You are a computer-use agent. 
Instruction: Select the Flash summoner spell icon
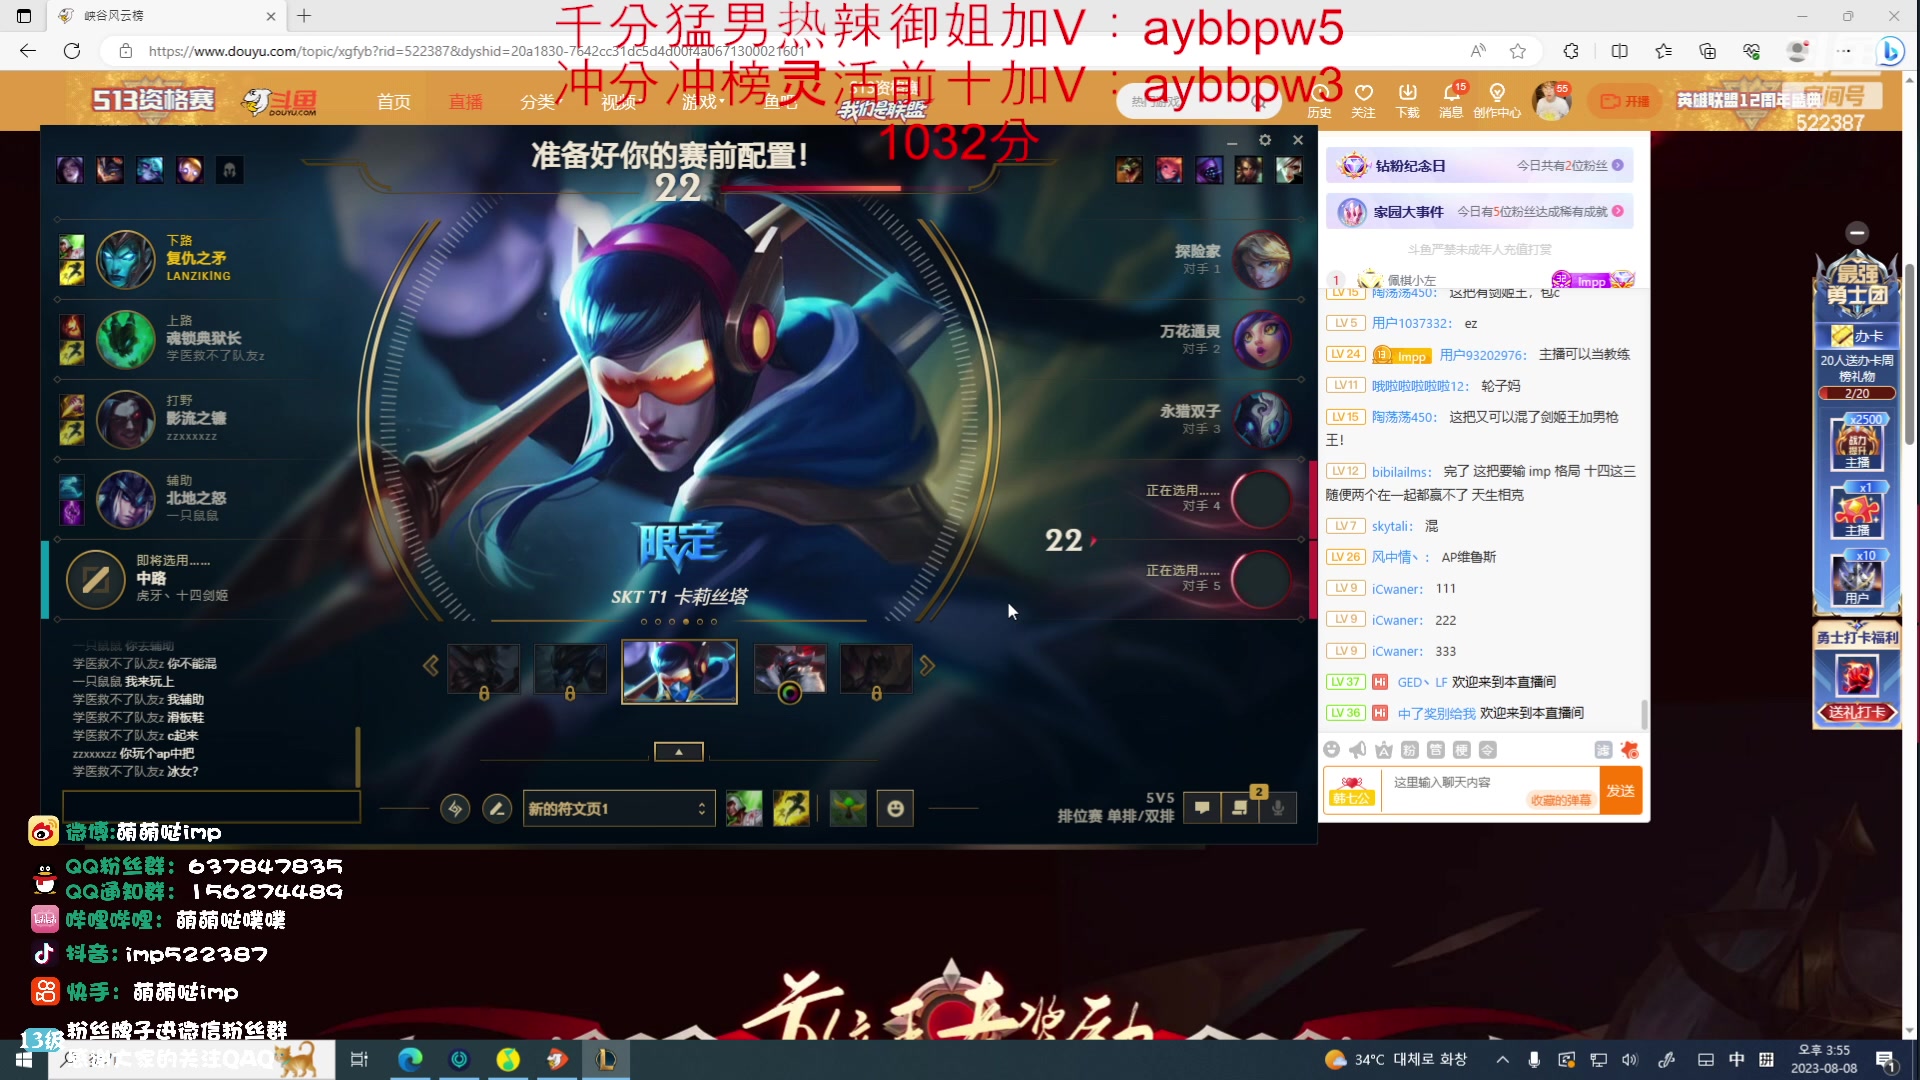point(791,808)
